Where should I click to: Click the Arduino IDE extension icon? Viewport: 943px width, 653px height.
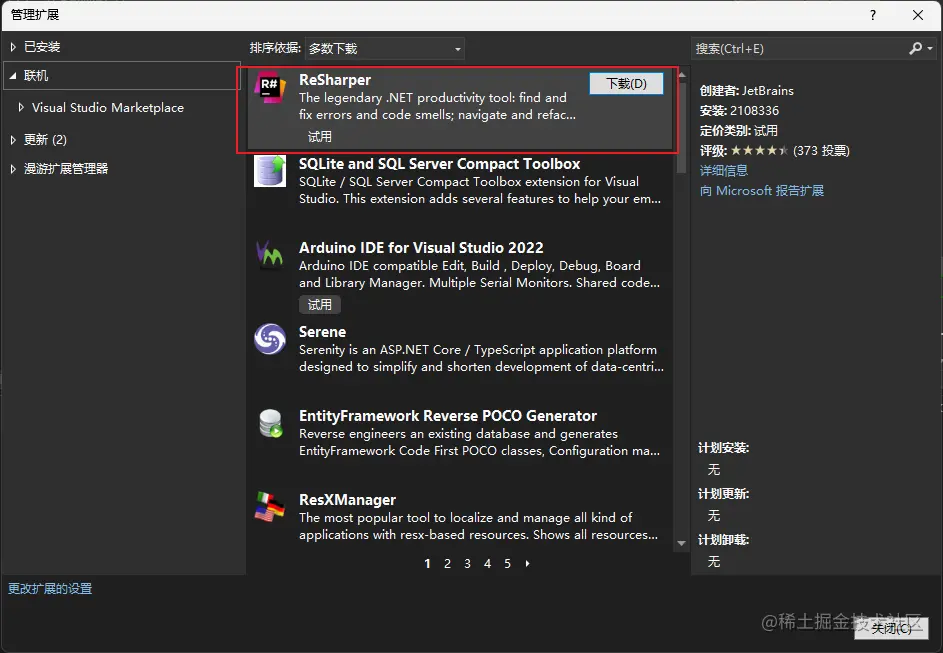[x=270, y=254]
